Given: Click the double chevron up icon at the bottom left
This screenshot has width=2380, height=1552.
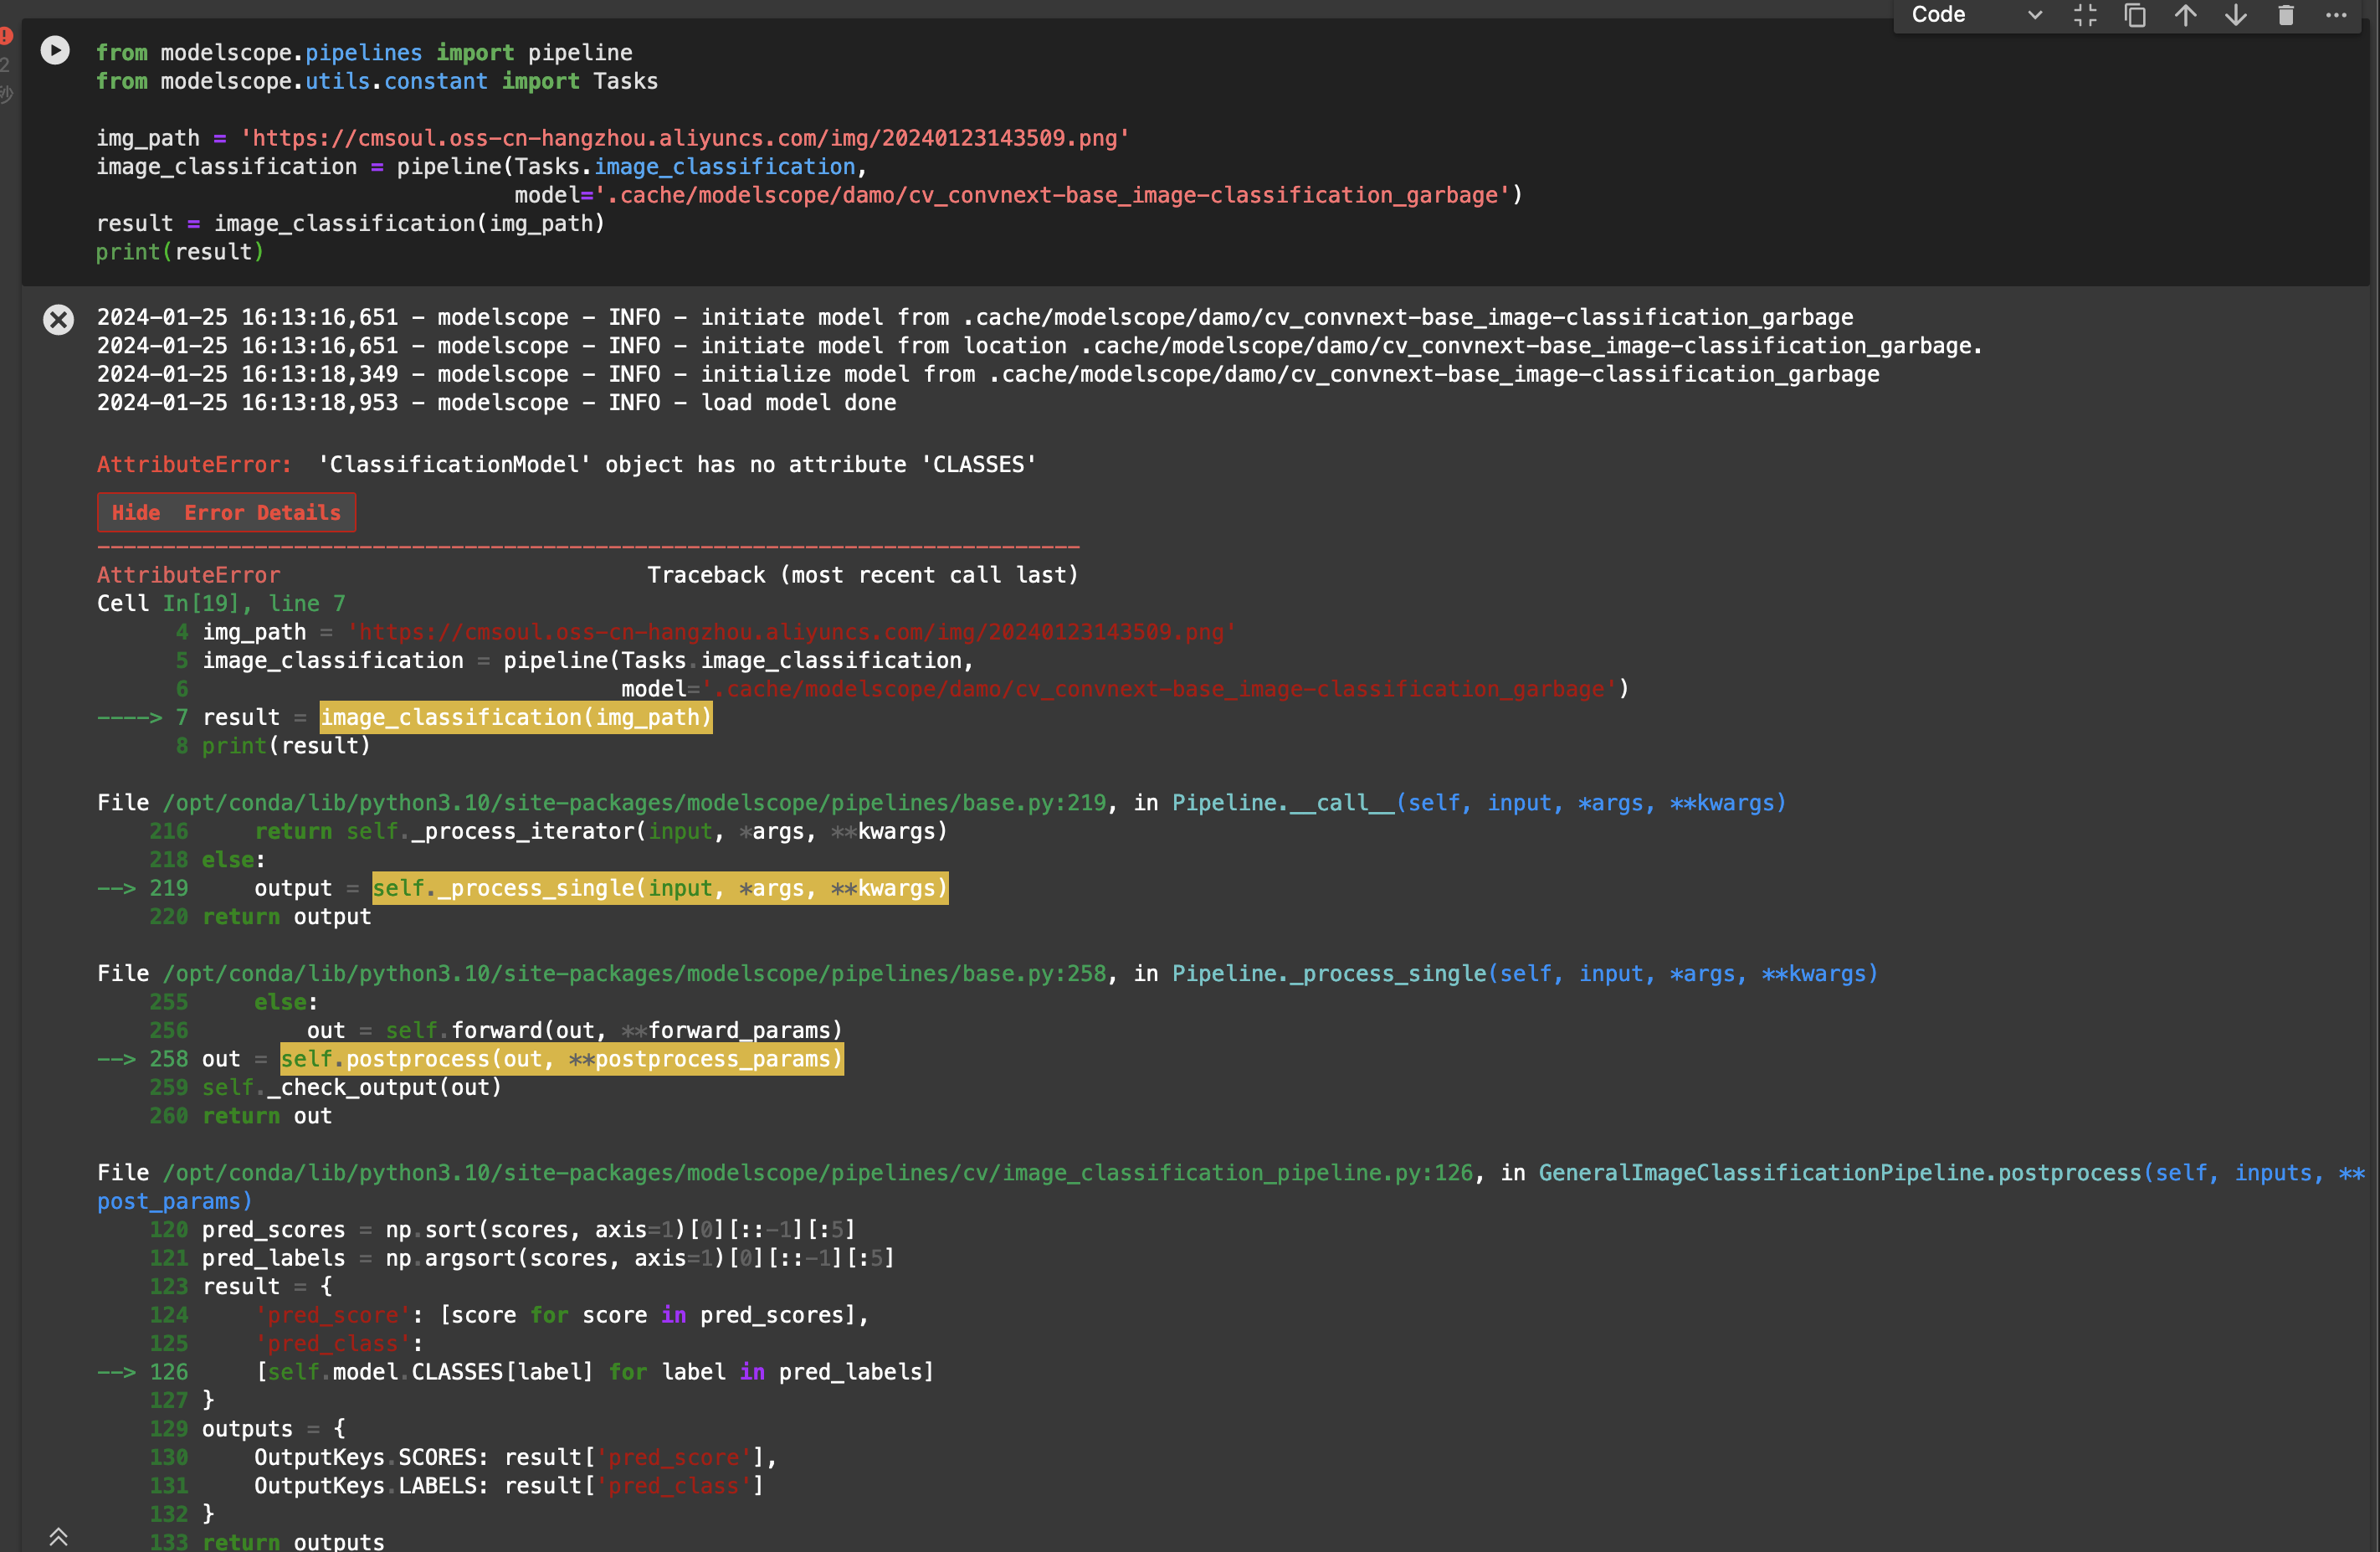Looking at the screenshot, I should [x=59, y=1536].
